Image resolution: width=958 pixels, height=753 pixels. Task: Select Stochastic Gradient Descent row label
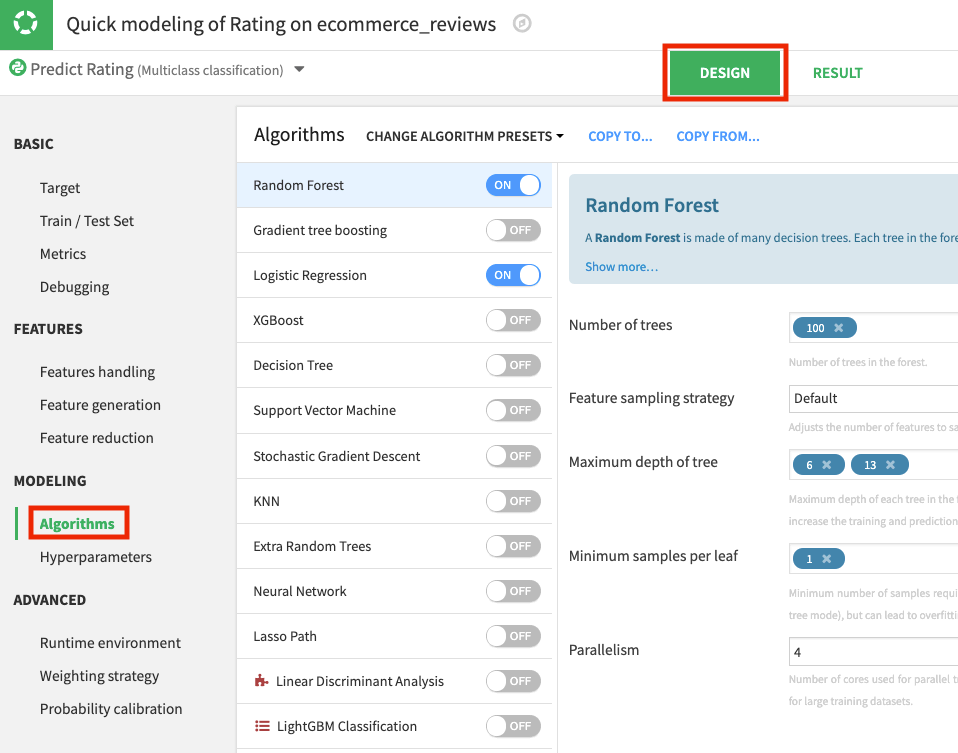click(x=337, y=456)
